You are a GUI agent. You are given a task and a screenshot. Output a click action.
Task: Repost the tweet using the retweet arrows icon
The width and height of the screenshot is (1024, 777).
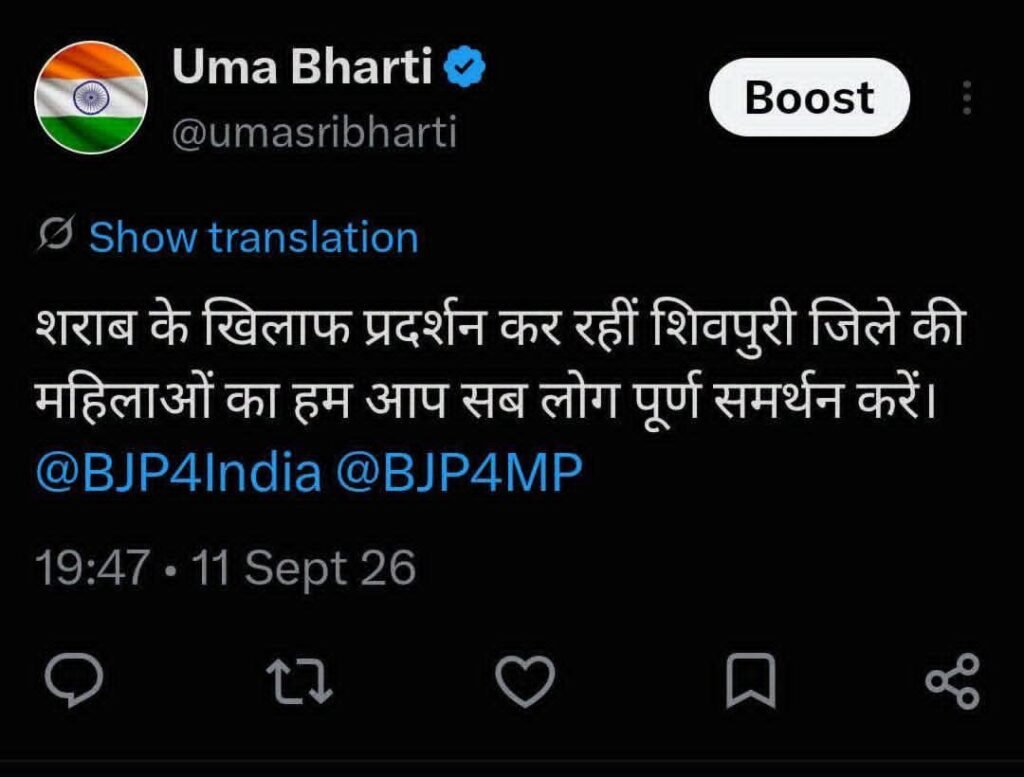pyautogui.click(x=300, y=682)
